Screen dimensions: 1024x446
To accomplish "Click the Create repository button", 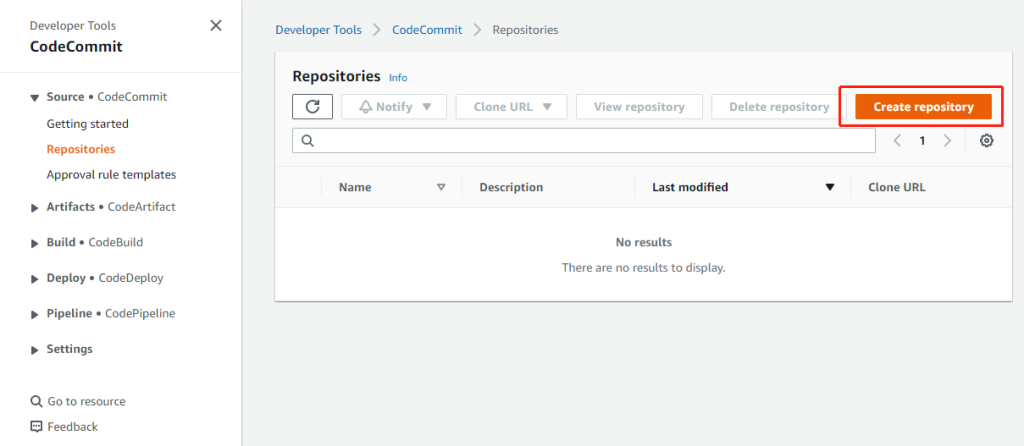I will [x=923, y=107].
